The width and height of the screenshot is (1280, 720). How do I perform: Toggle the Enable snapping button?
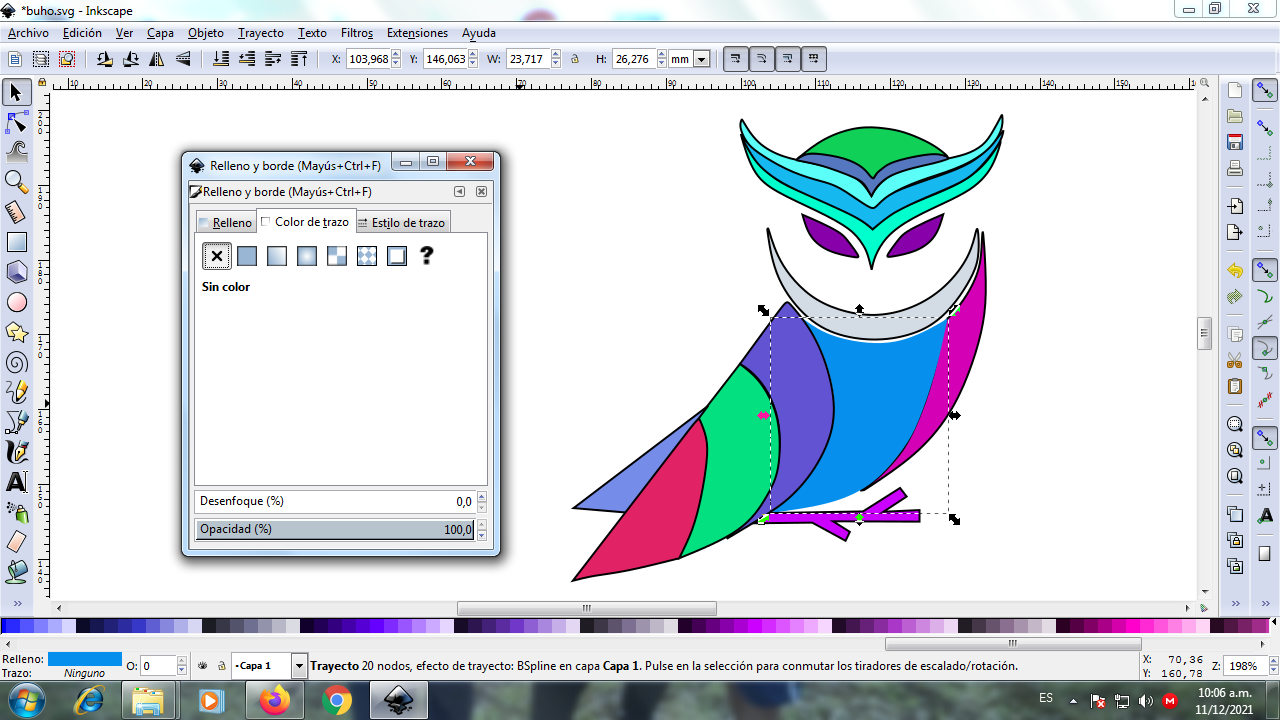pos(1265,92)
